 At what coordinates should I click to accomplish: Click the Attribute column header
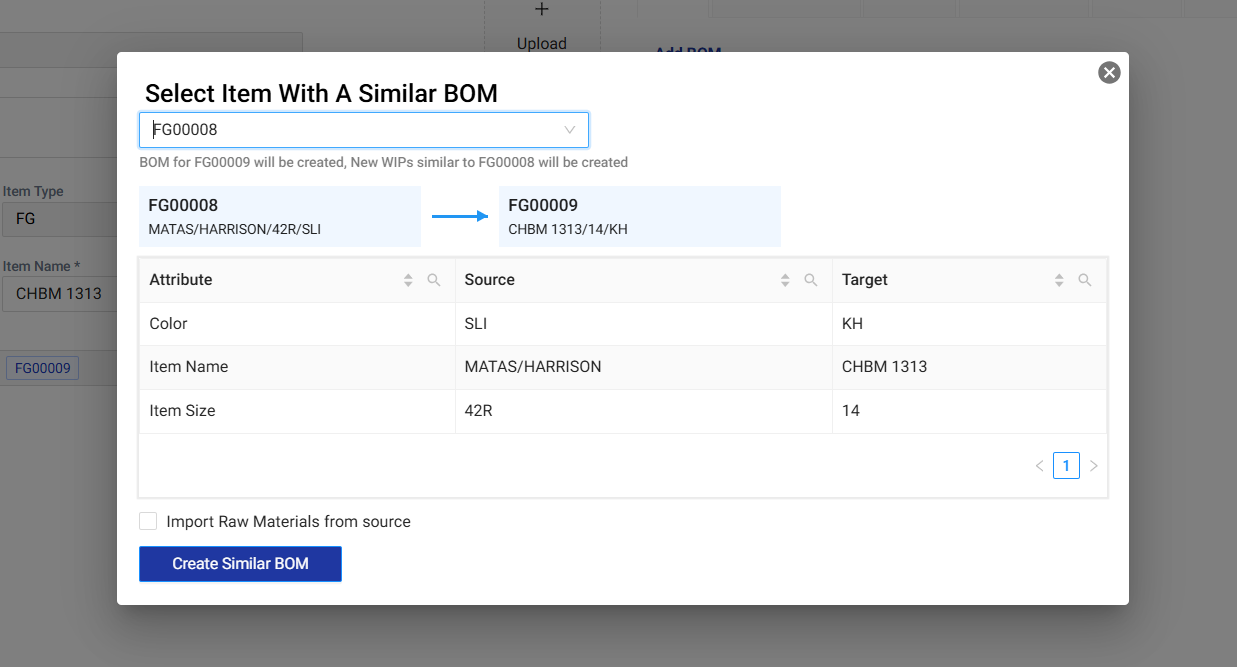181,280
